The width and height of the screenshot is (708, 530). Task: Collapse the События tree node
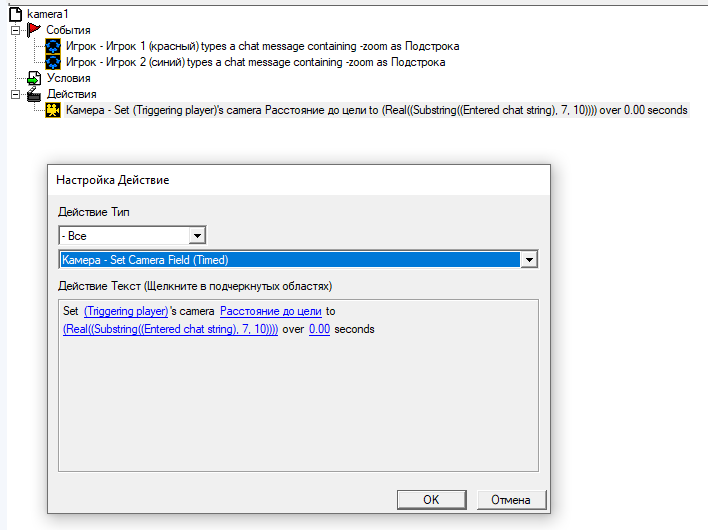15,30
